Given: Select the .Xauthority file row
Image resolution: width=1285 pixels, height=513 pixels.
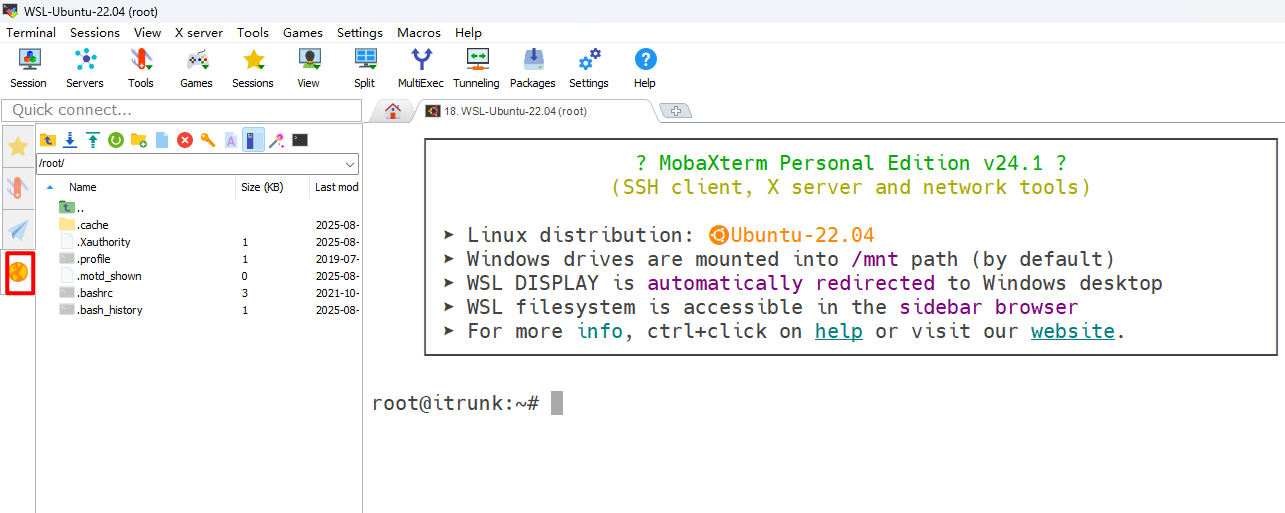Looking at the screenshot, I should [199, 242].
